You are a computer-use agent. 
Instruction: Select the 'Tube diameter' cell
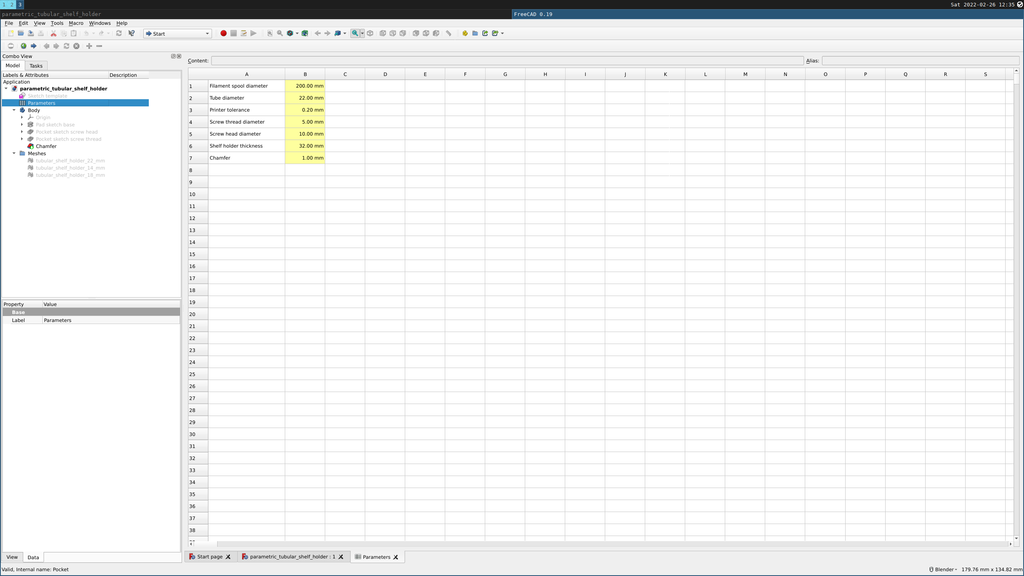tap(247, 98)
